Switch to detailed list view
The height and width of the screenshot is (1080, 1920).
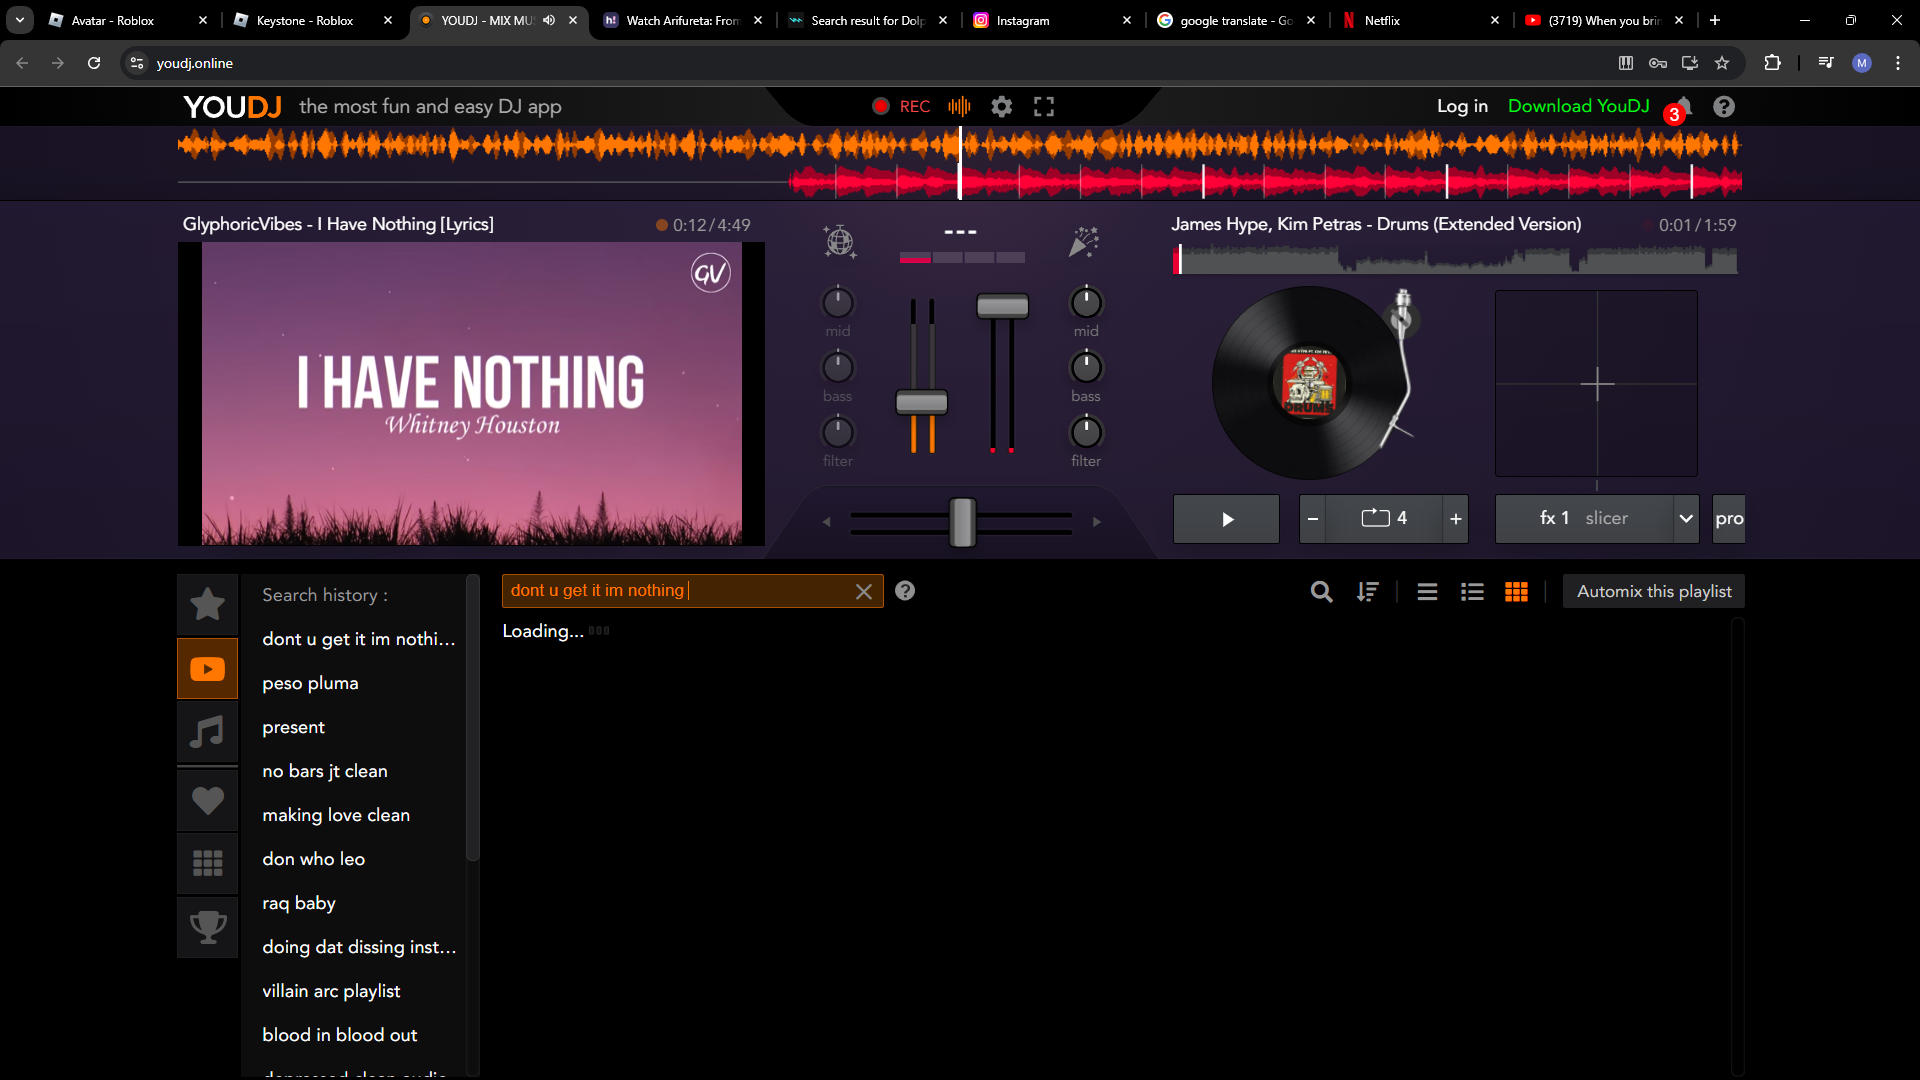pos(1472,592)
